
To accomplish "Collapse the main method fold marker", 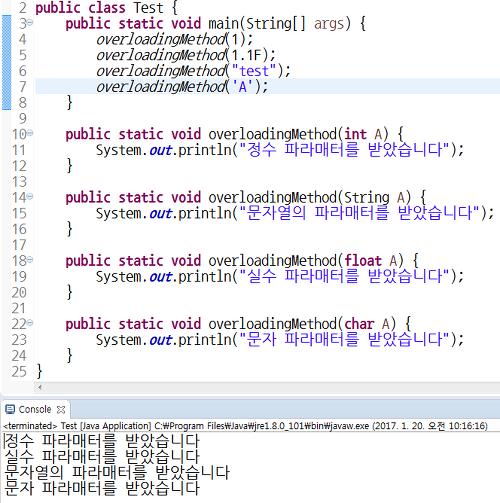I will (30, 22).
